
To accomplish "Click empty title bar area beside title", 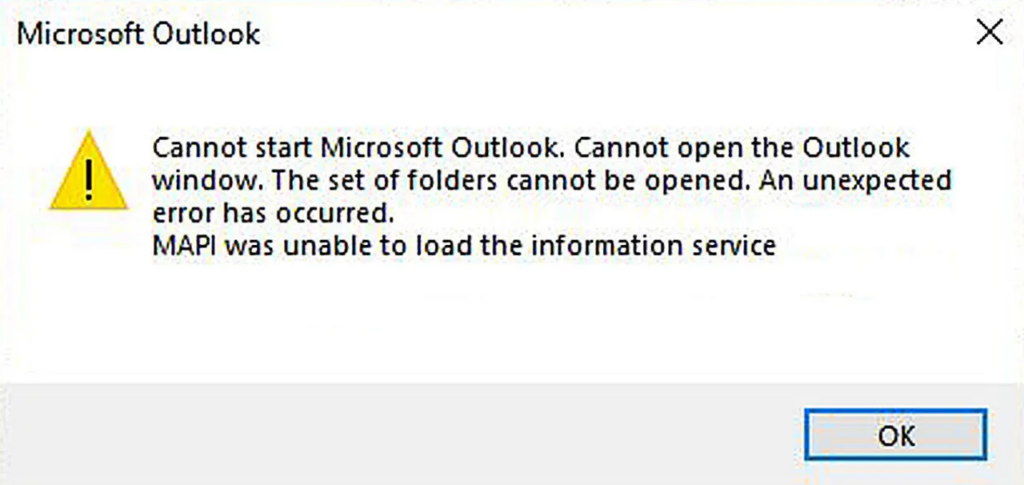I will pos(614,33).
